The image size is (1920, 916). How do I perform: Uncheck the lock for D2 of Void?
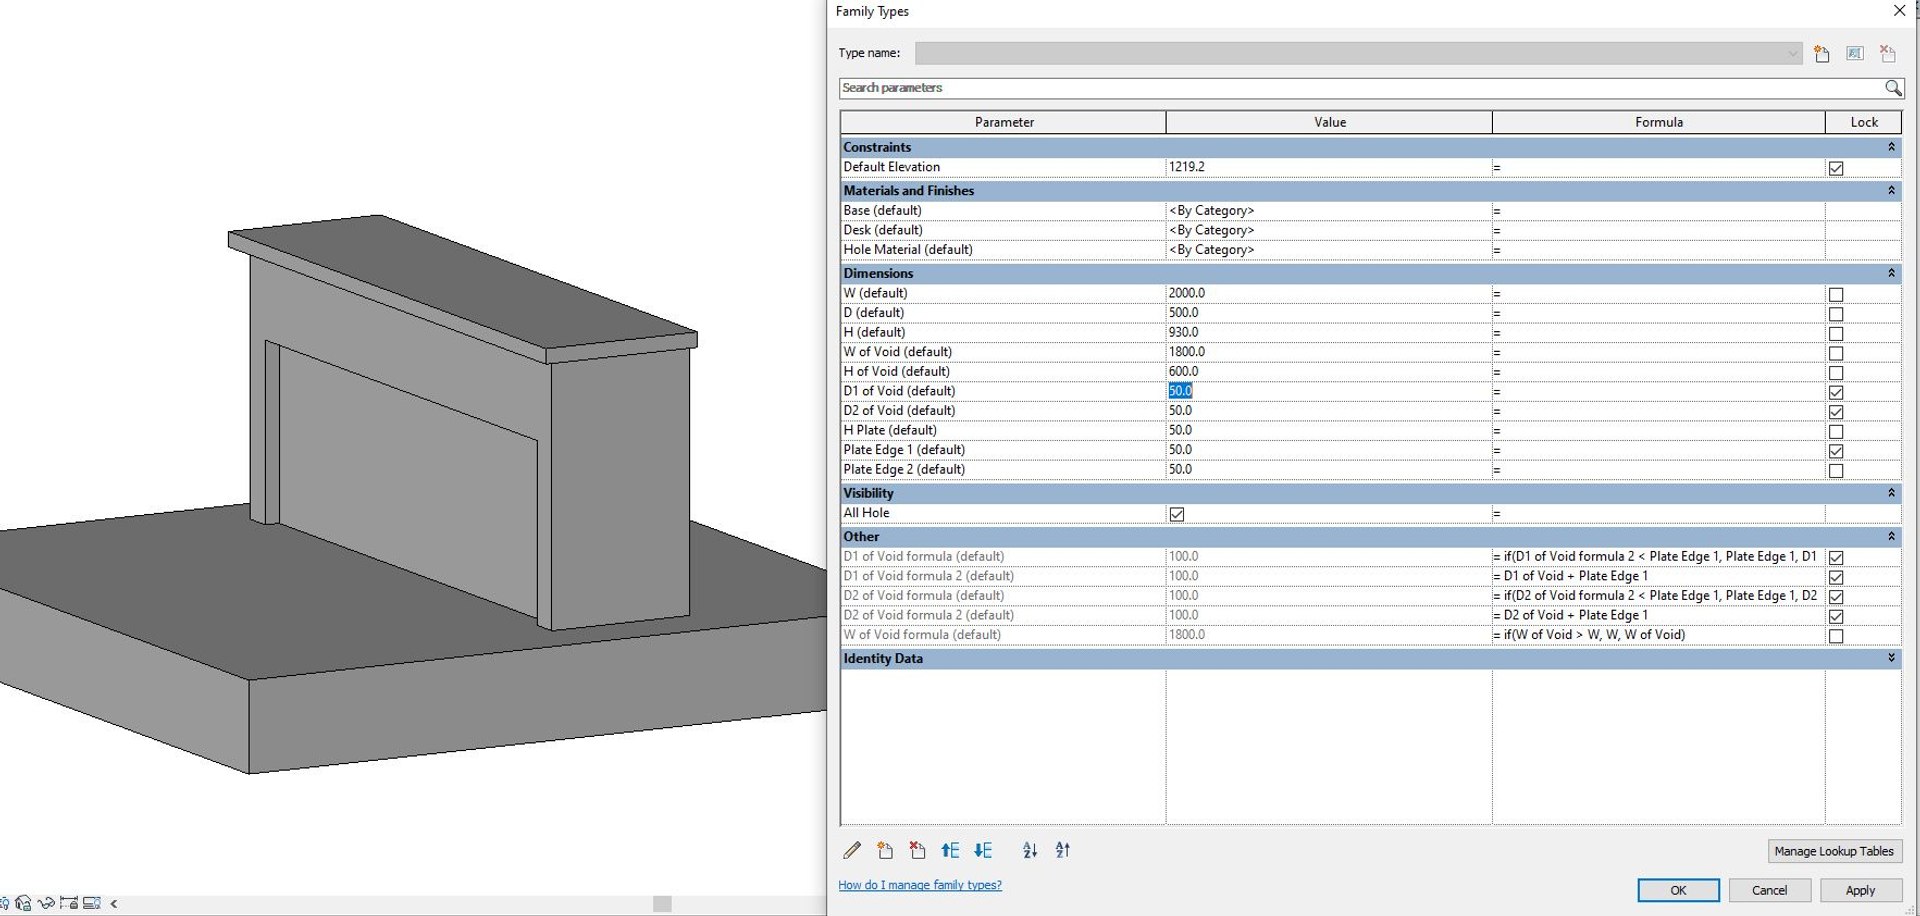pos(1836,412)
